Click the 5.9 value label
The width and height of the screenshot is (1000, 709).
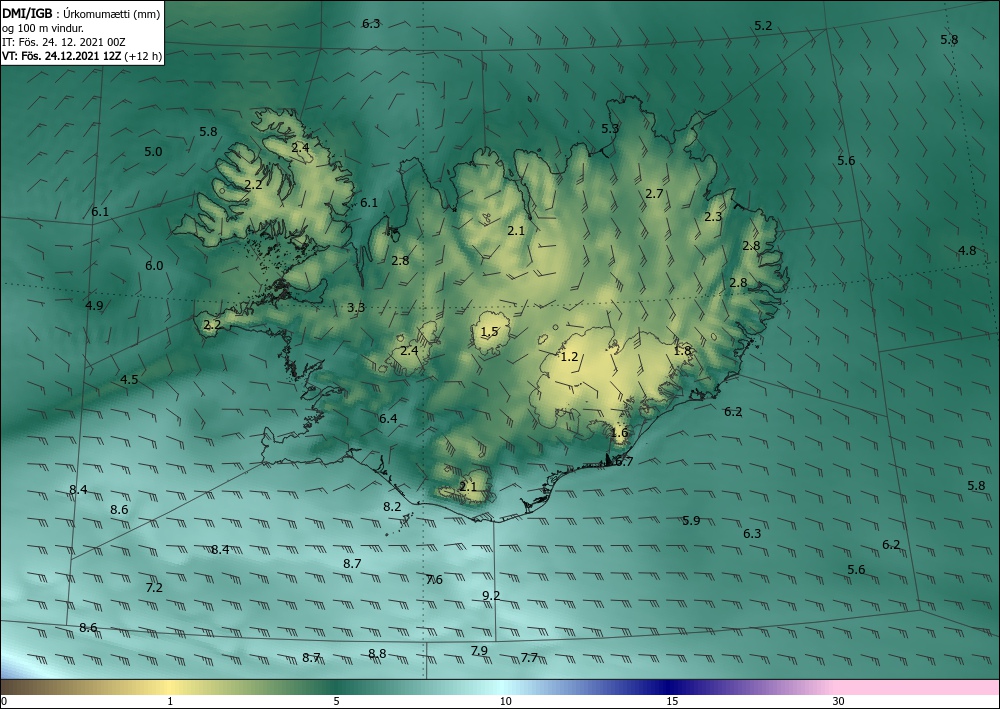(x=691, y=521)
